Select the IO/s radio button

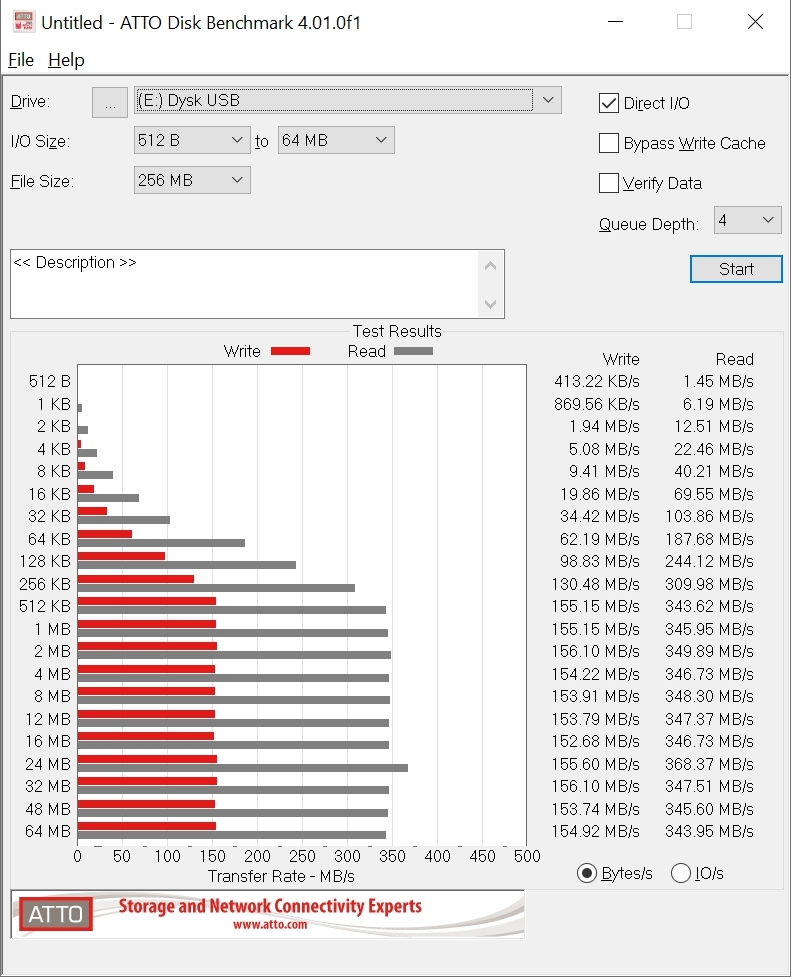point(681,873)
